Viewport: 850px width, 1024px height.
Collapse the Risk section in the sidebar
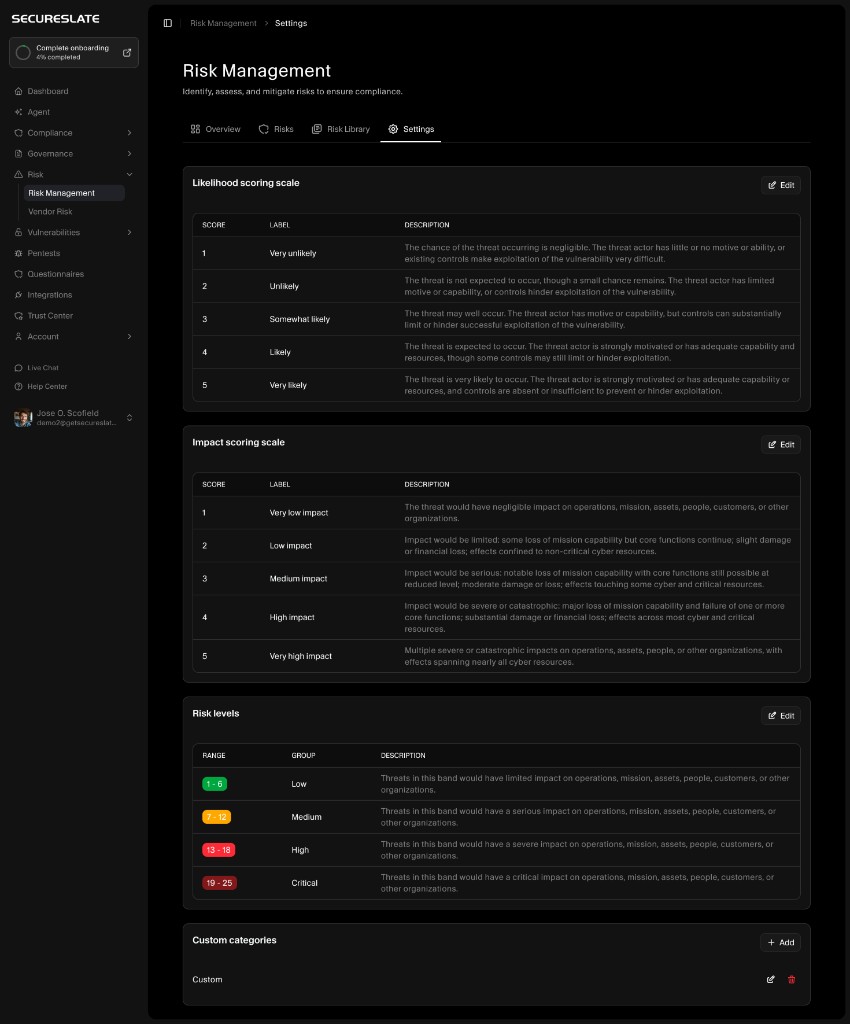click(x=129, y=173)
